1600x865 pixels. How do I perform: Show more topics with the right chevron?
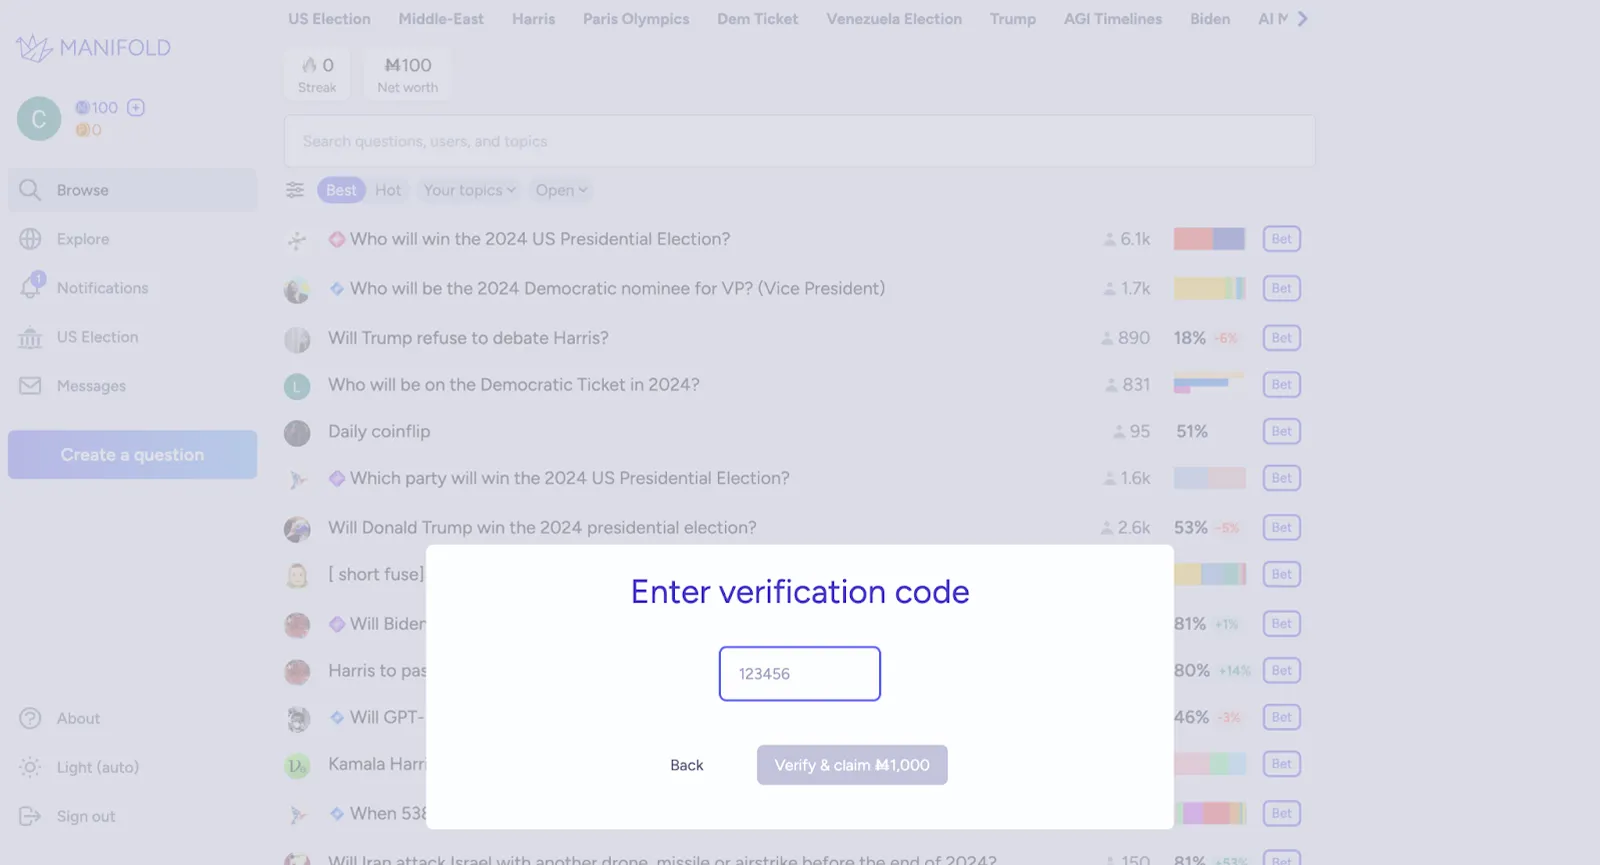tap(1302, 18)
